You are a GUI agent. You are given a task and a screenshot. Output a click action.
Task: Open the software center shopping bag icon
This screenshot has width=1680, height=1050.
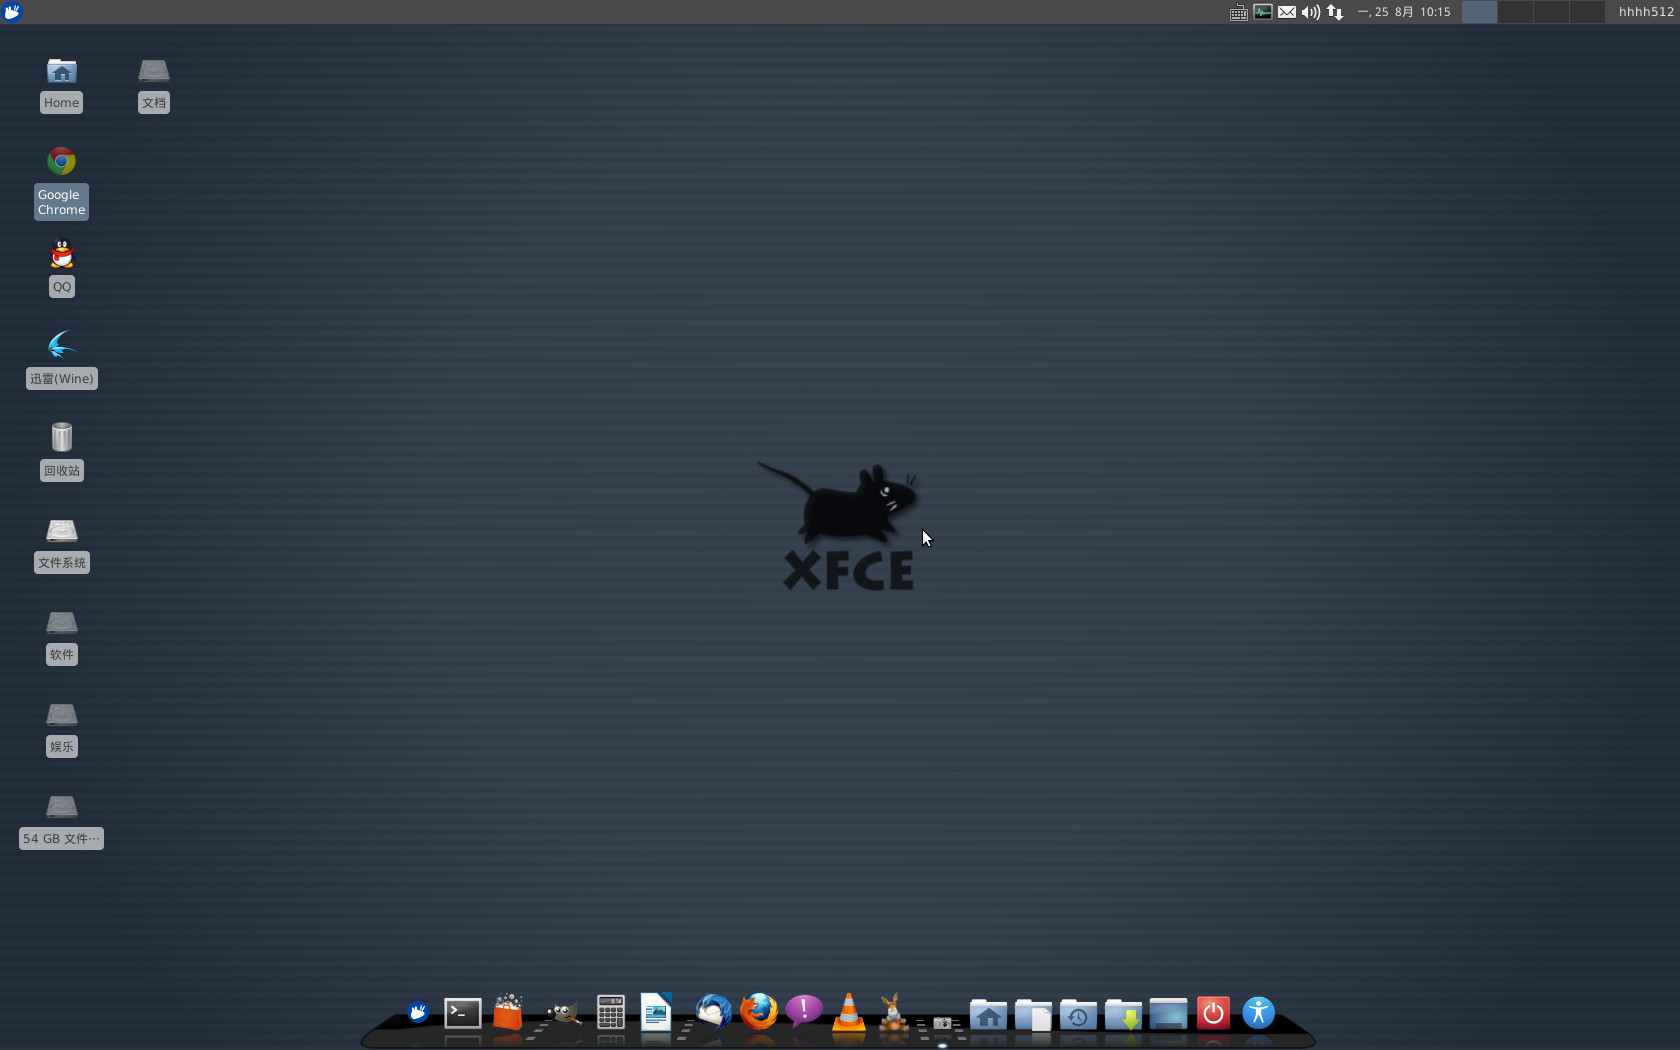[508, 1012]
